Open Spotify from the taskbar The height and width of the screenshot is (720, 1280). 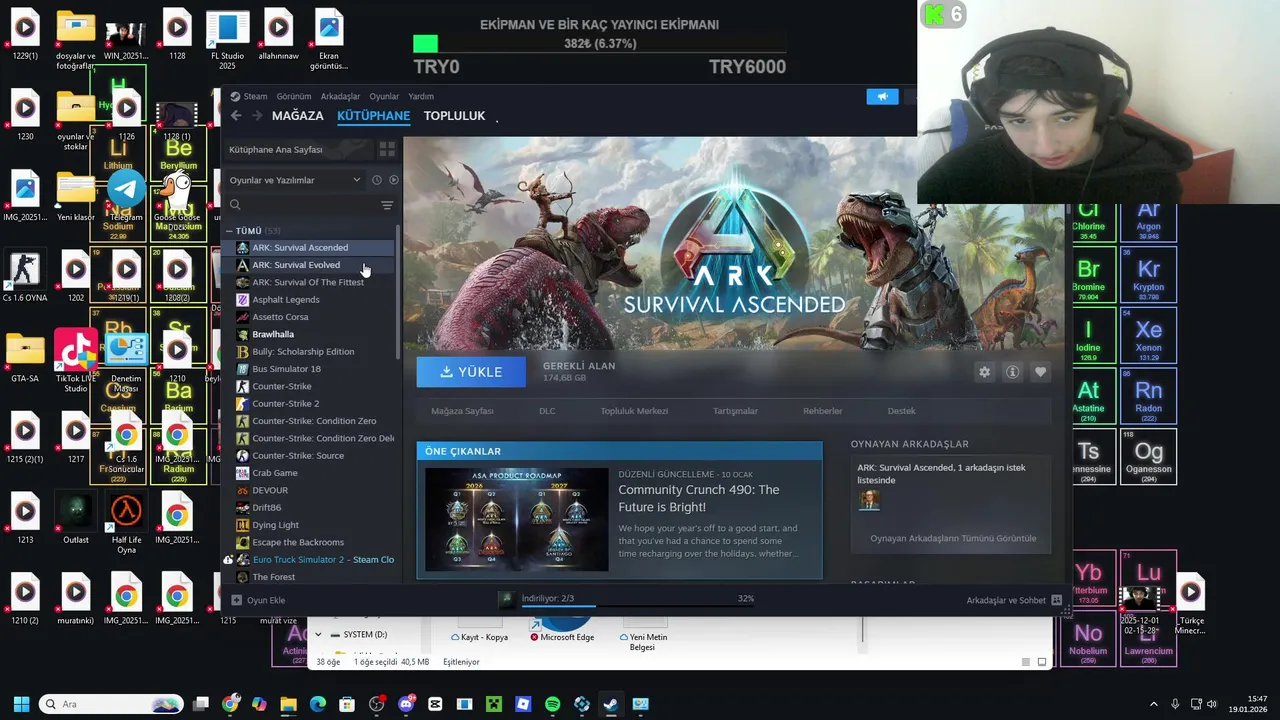[x=553, y=704]
